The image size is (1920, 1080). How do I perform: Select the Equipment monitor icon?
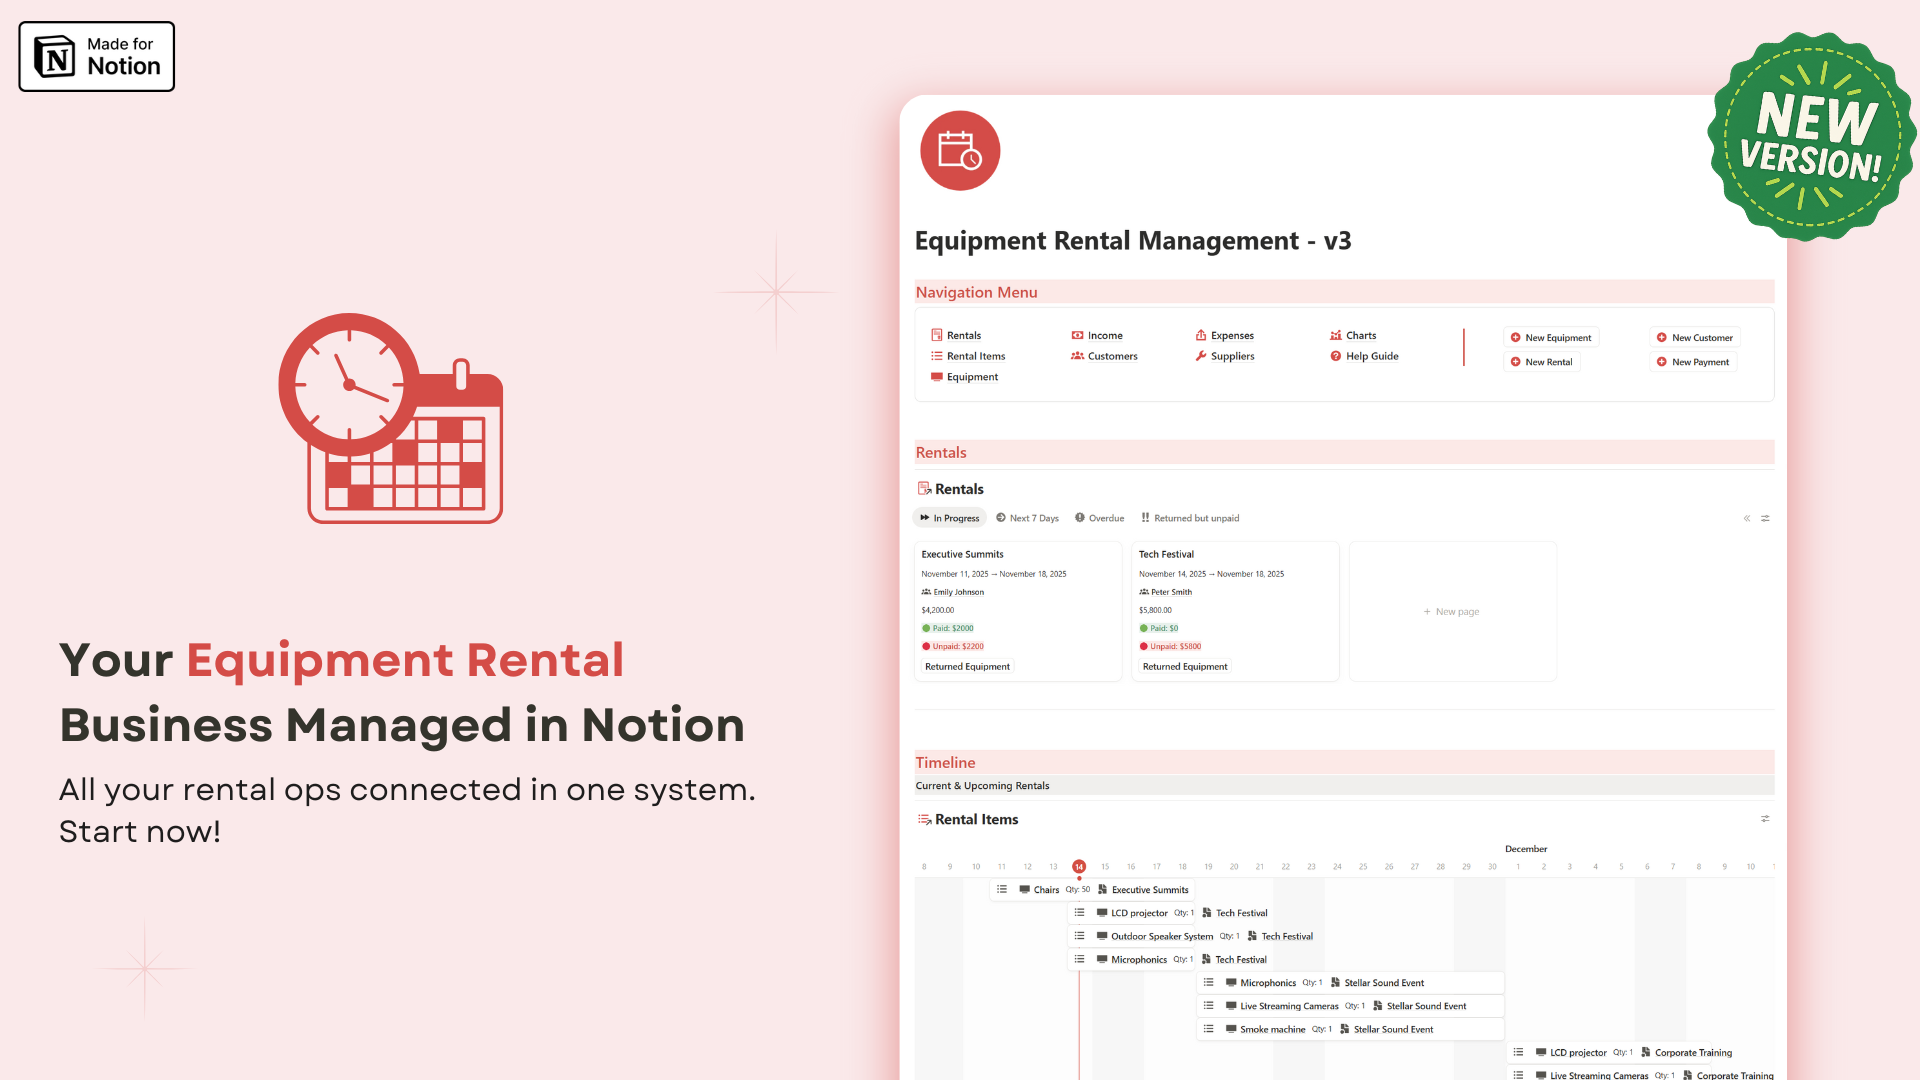point(937,377)
